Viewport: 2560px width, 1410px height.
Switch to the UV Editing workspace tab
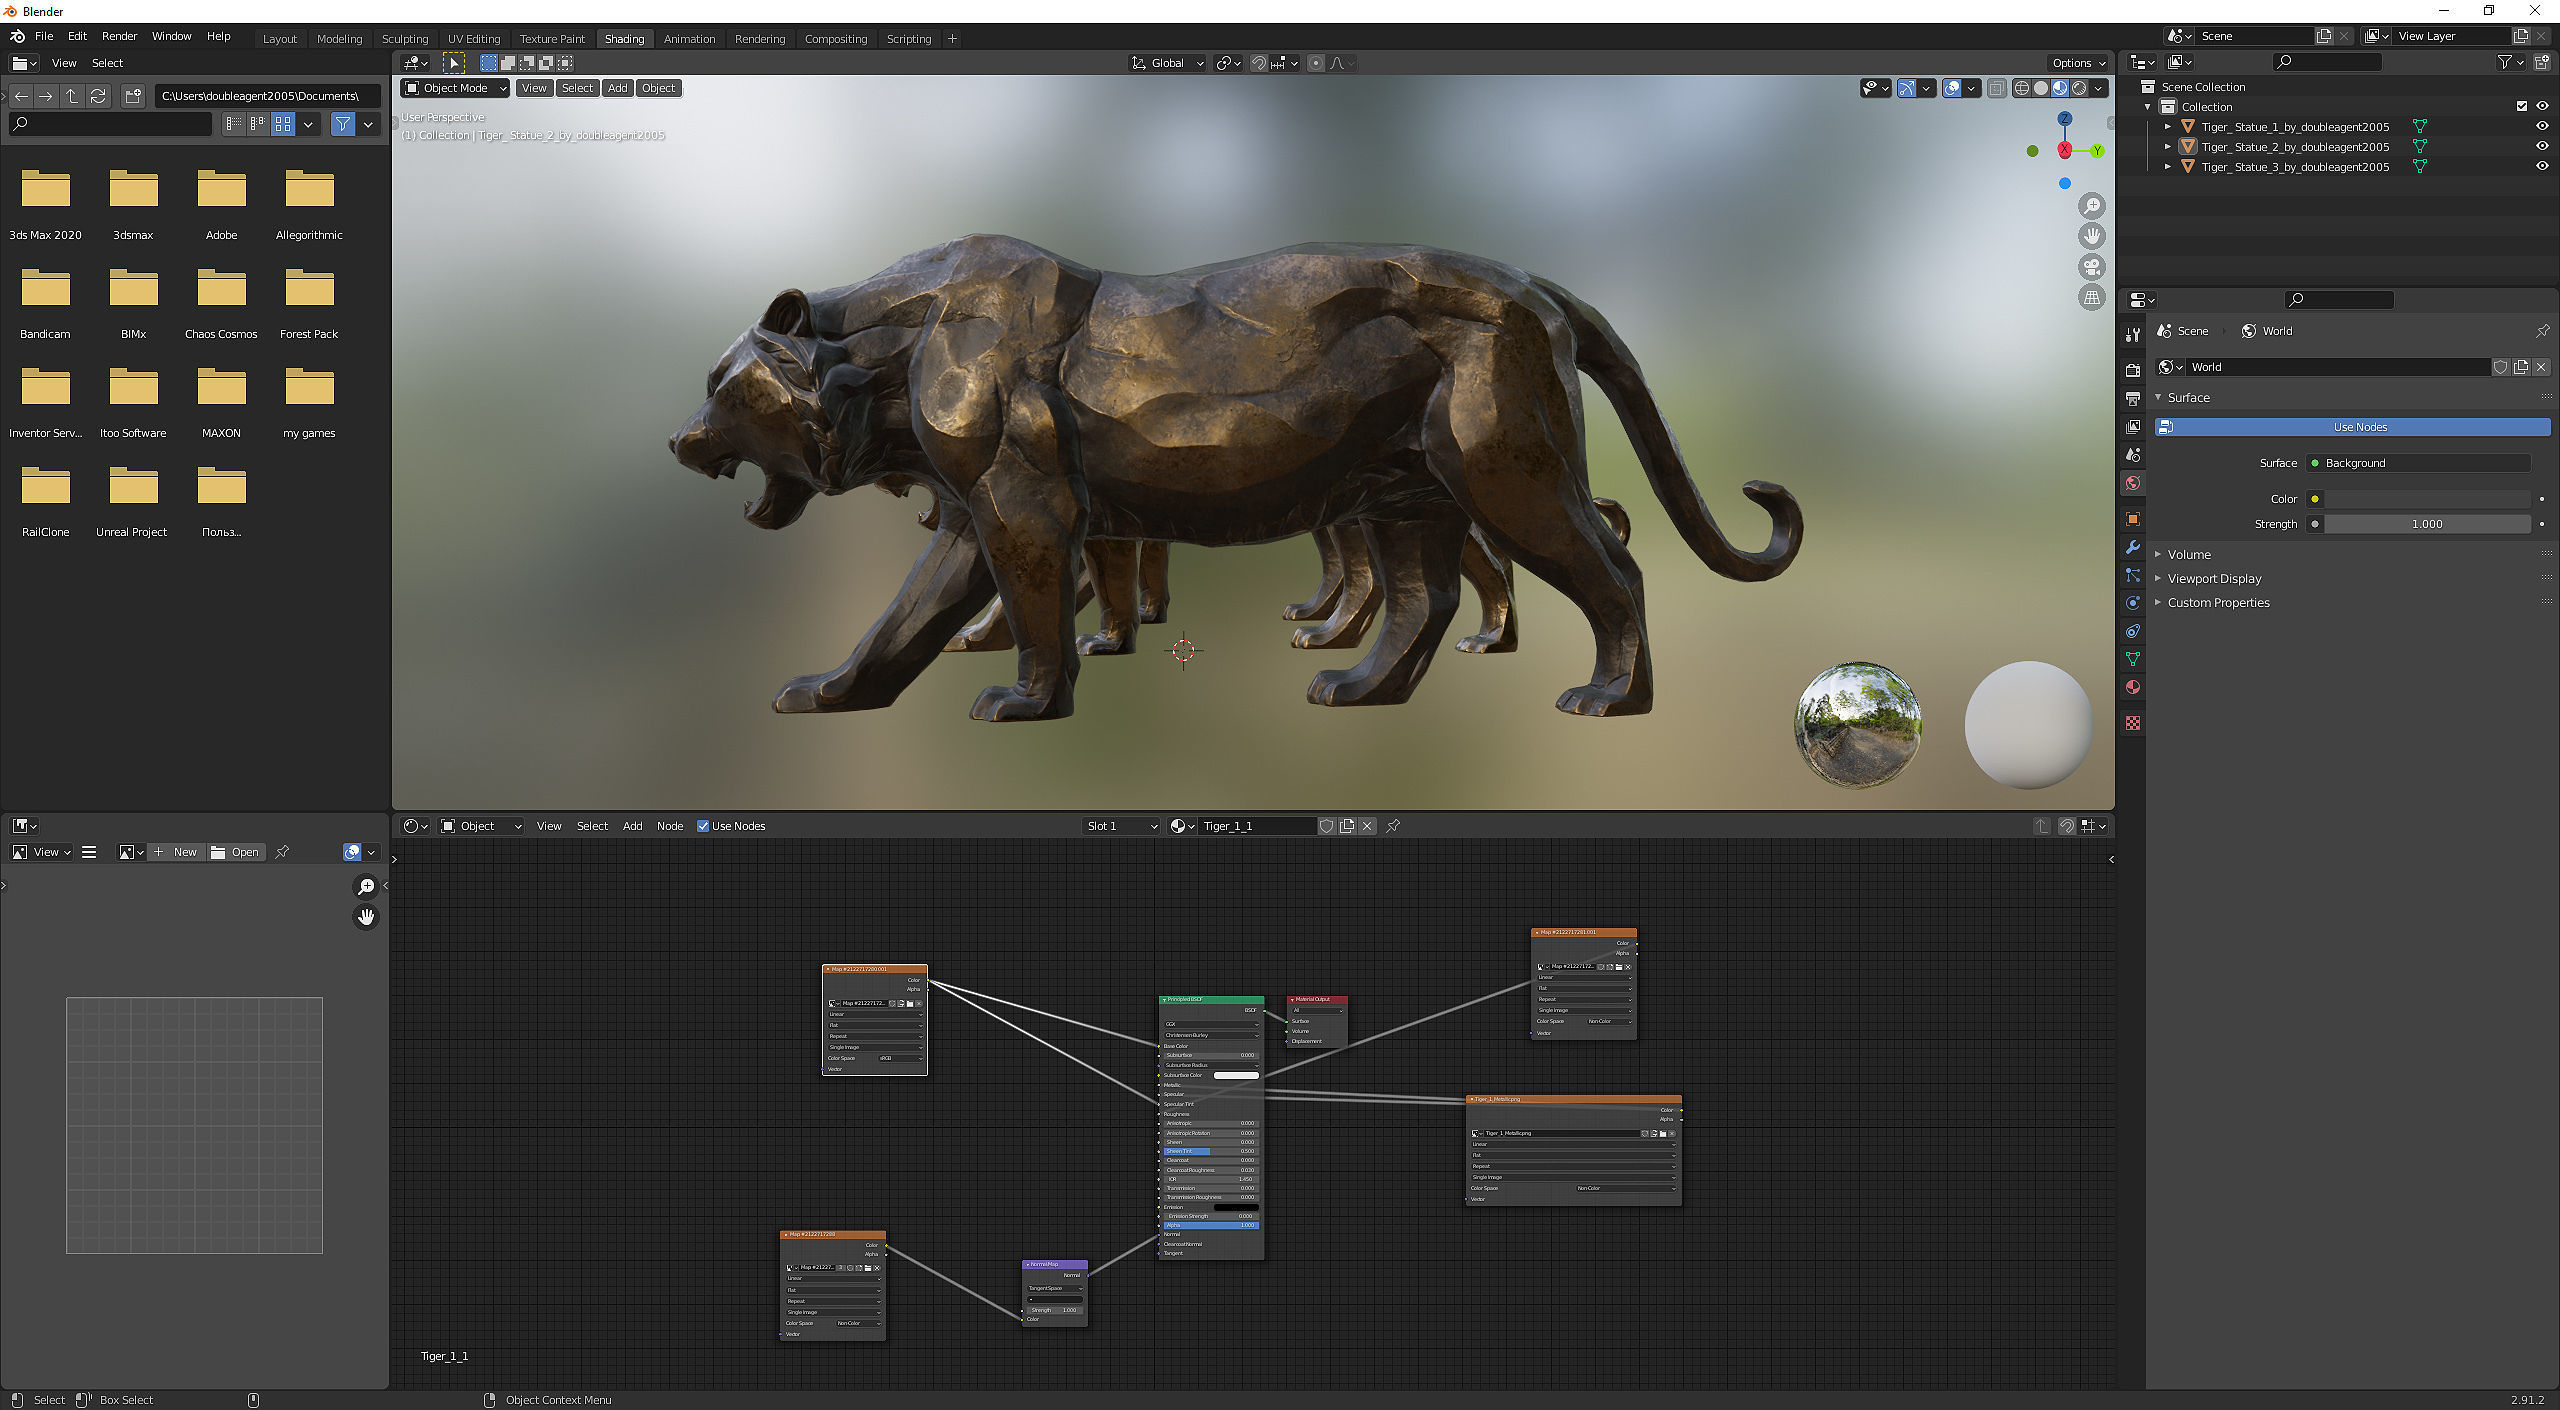(473, 39)
